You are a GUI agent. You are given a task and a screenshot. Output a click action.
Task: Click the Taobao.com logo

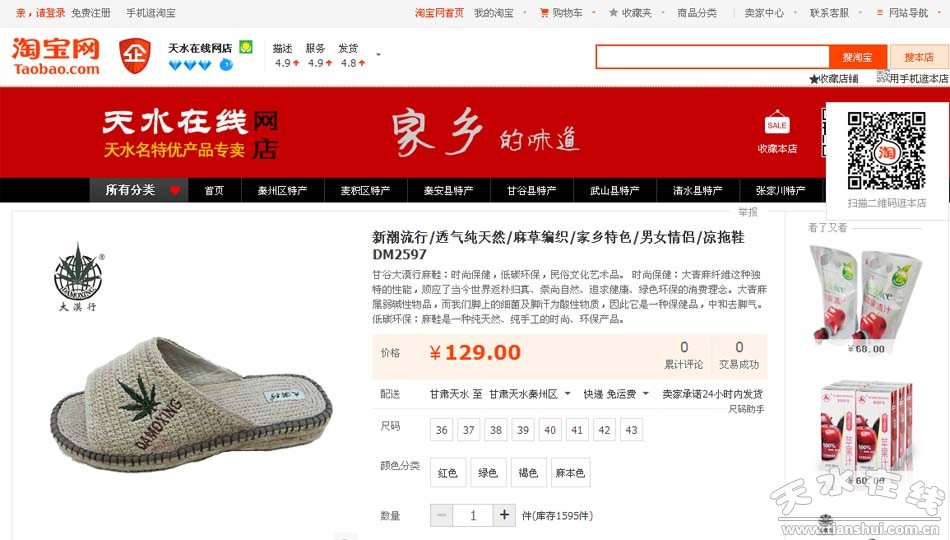56,56
